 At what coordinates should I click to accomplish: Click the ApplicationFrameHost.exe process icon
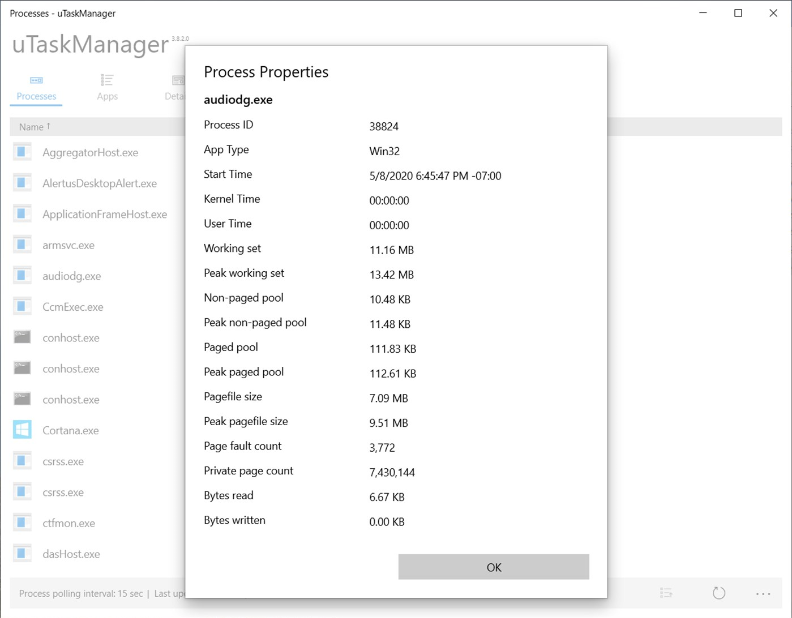(x=22, y=214)
